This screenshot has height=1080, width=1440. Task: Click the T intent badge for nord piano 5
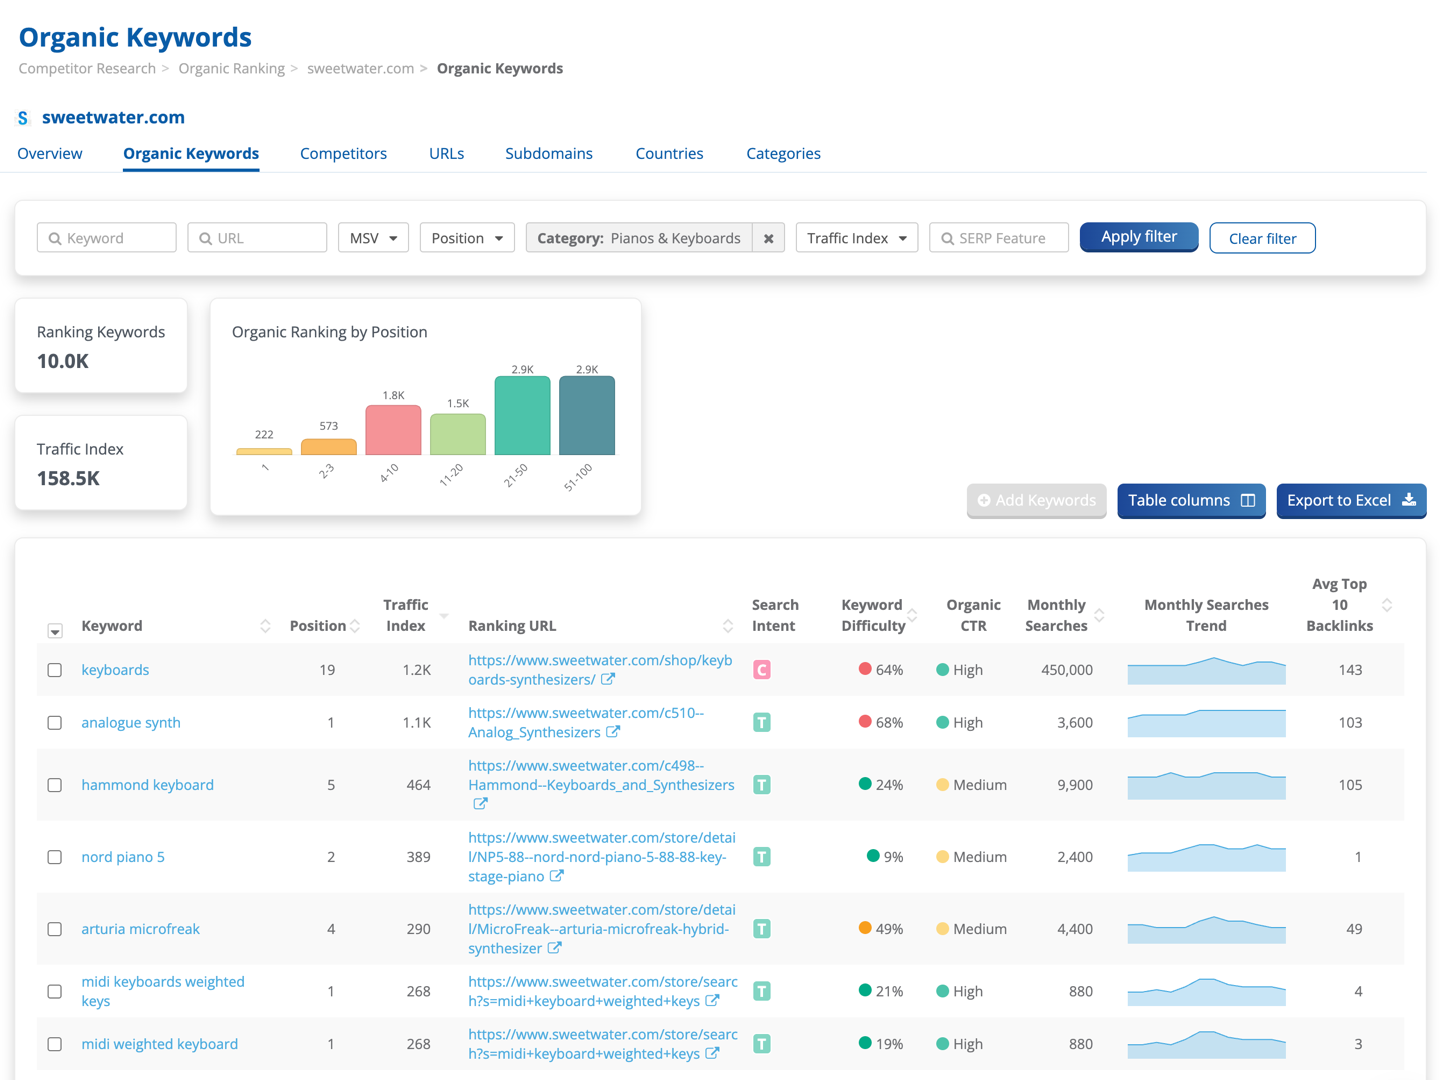(762, 857)
